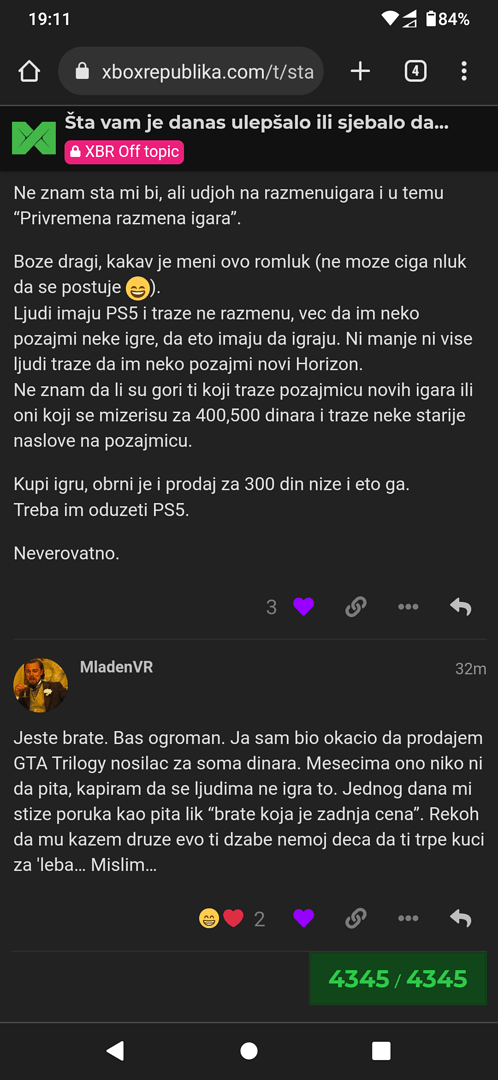This screenshot has width=498, height=1080.
Task: Tap the browser home icon
Action: tap(29, 71)
